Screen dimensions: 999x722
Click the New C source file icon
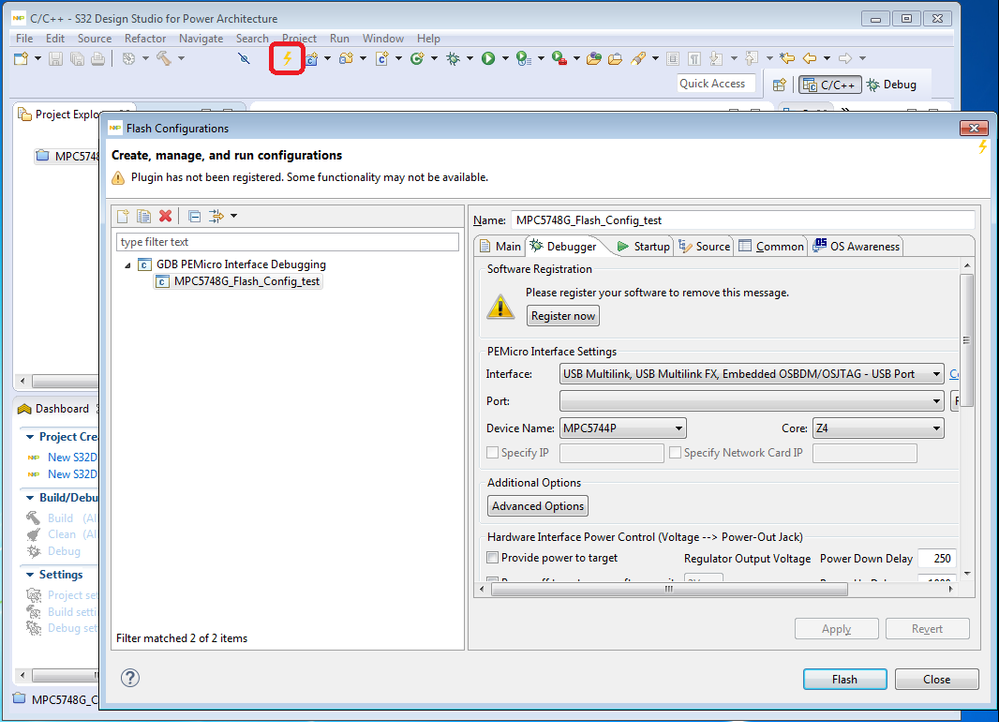pyautogui.click(x=382, y=59)
